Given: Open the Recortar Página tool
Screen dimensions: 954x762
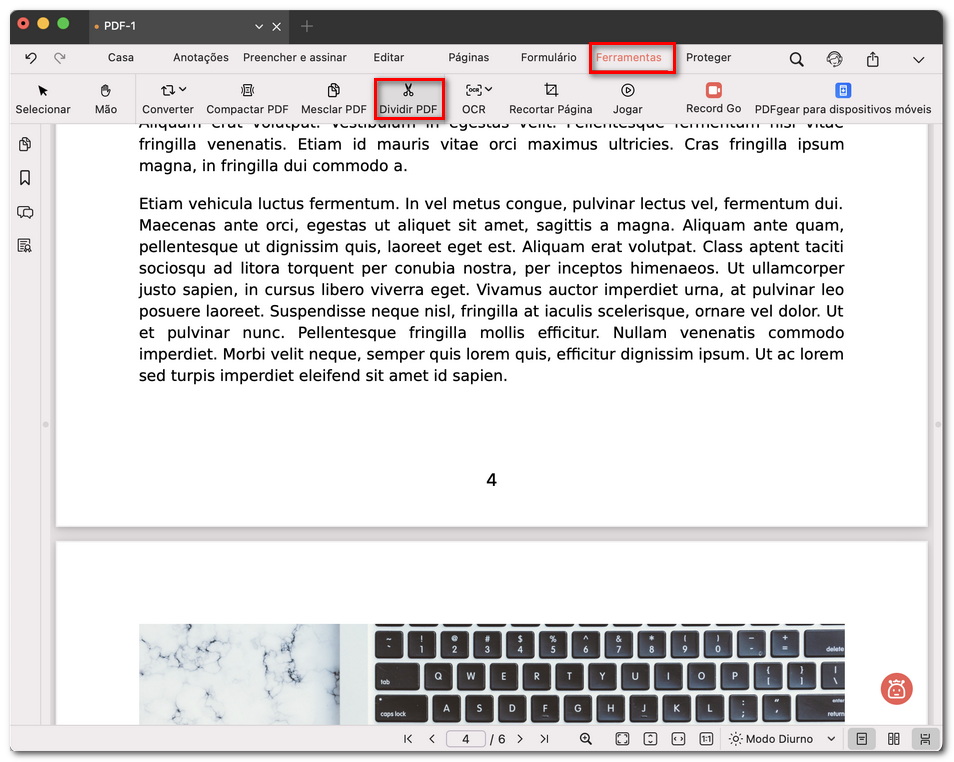Looking at the screenshot, I should click(551, 98).
